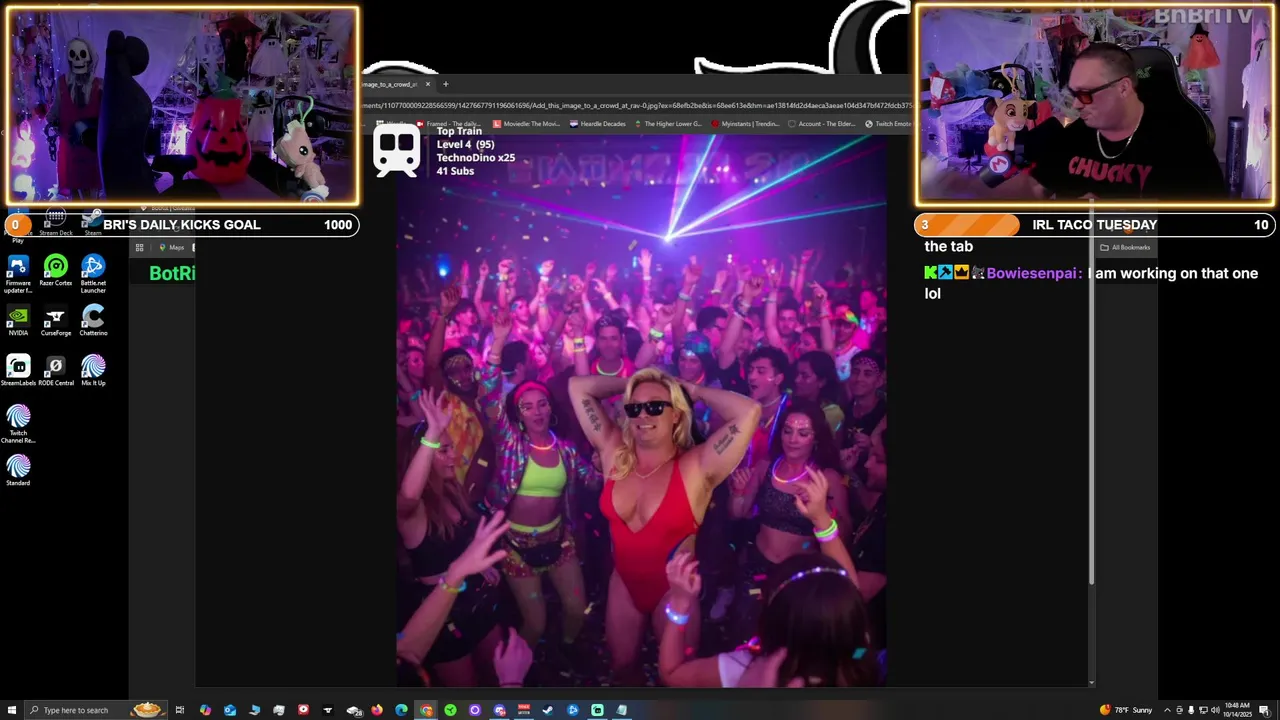
Task: Open a new browser tab
Action: tap(445, 84)
